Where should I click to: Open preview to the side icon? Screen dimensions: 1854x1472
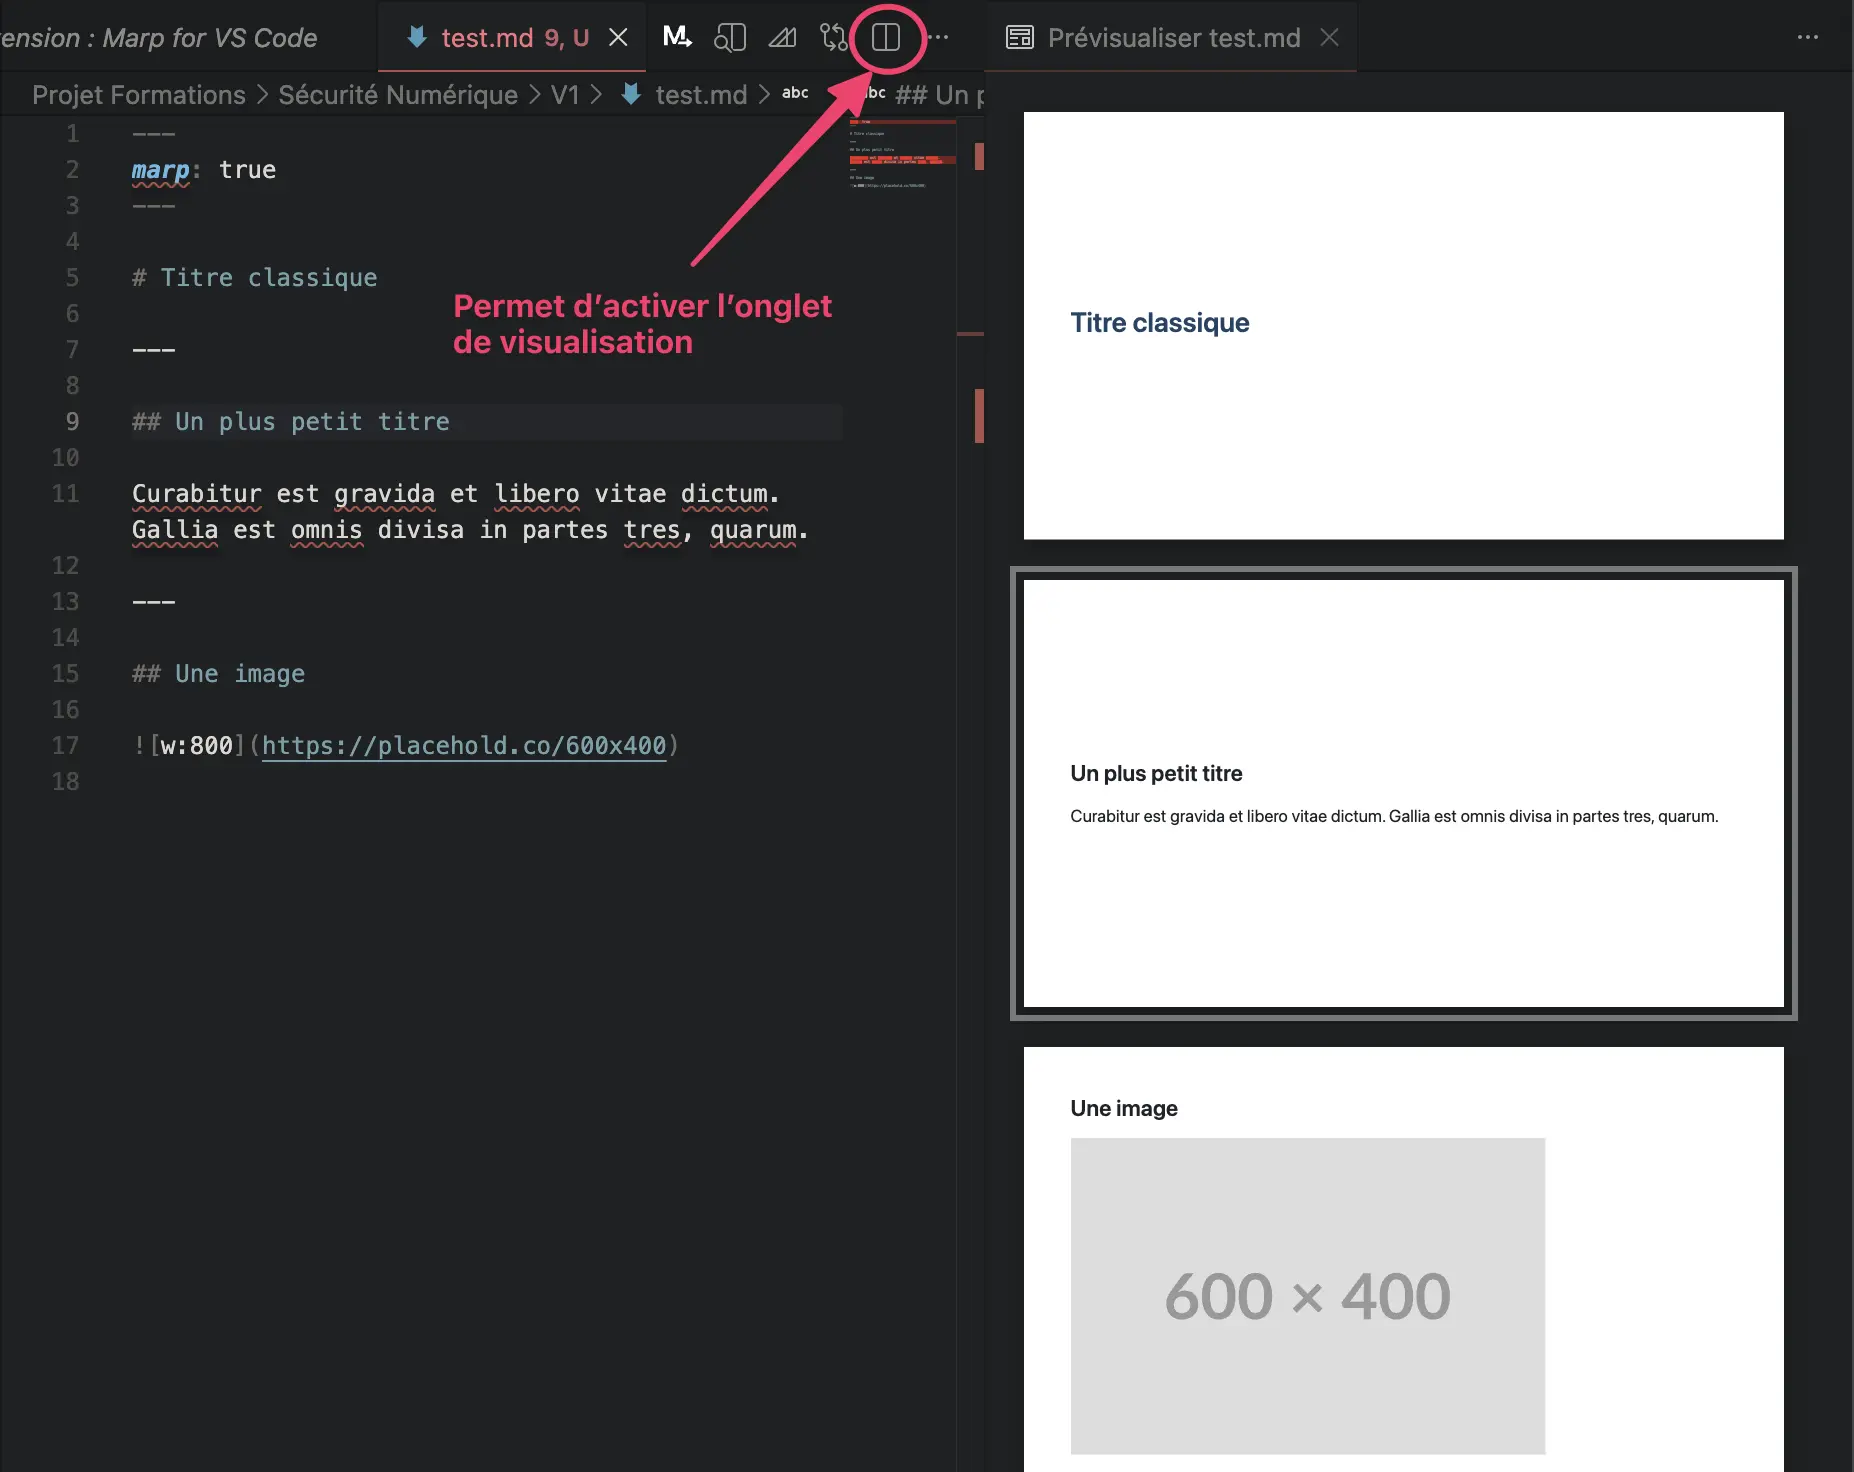click(x=730, y=37)
